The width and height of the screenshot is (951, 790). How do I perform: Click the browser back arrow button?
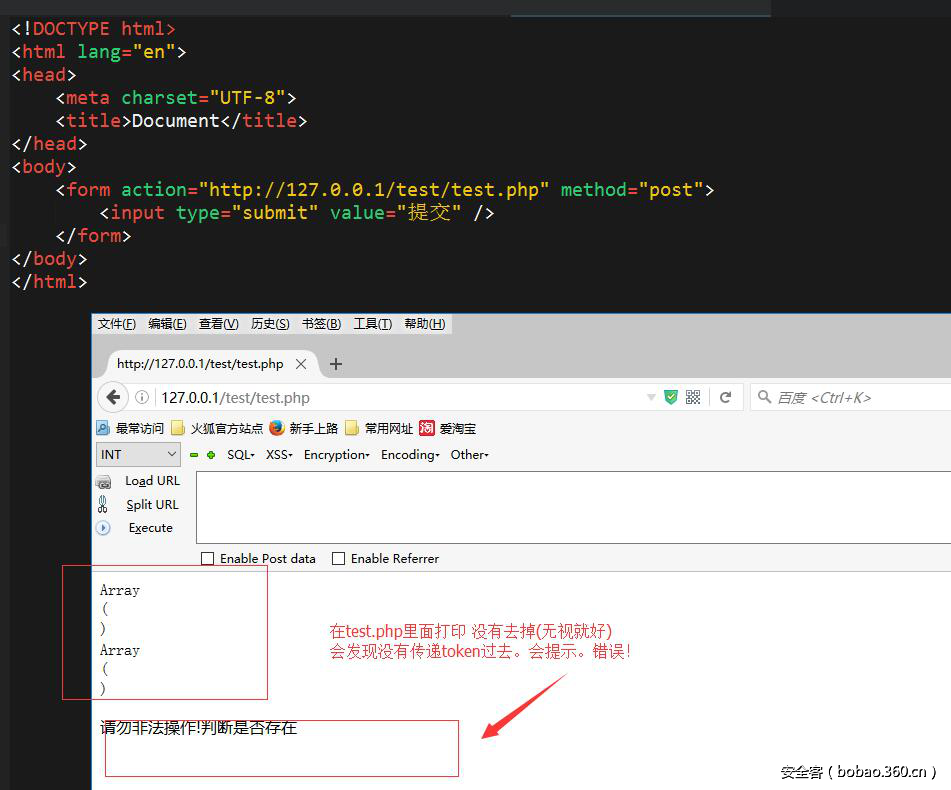(x=111, y=397)
